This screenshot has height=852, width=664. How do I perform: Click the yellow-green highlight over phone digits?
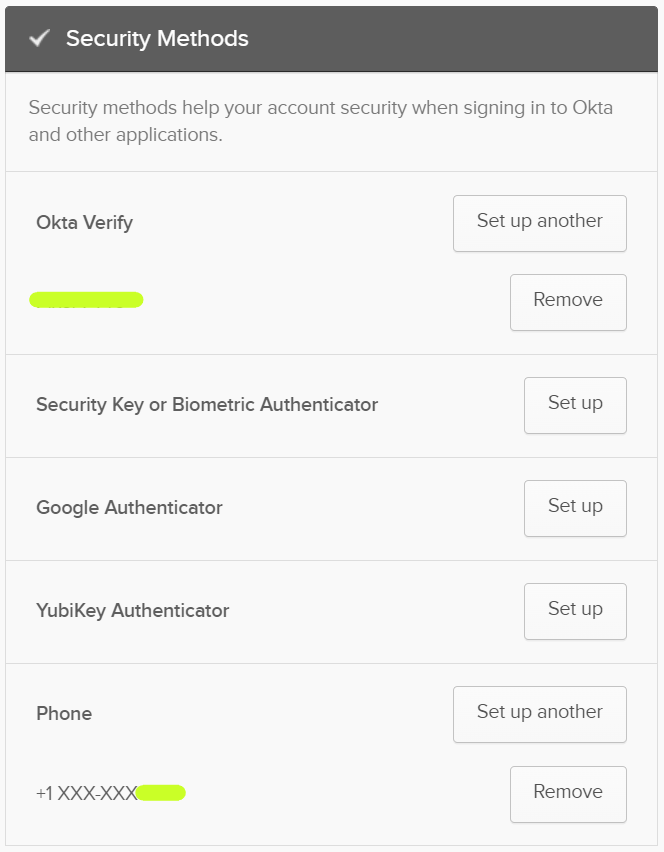pos(161,793)
